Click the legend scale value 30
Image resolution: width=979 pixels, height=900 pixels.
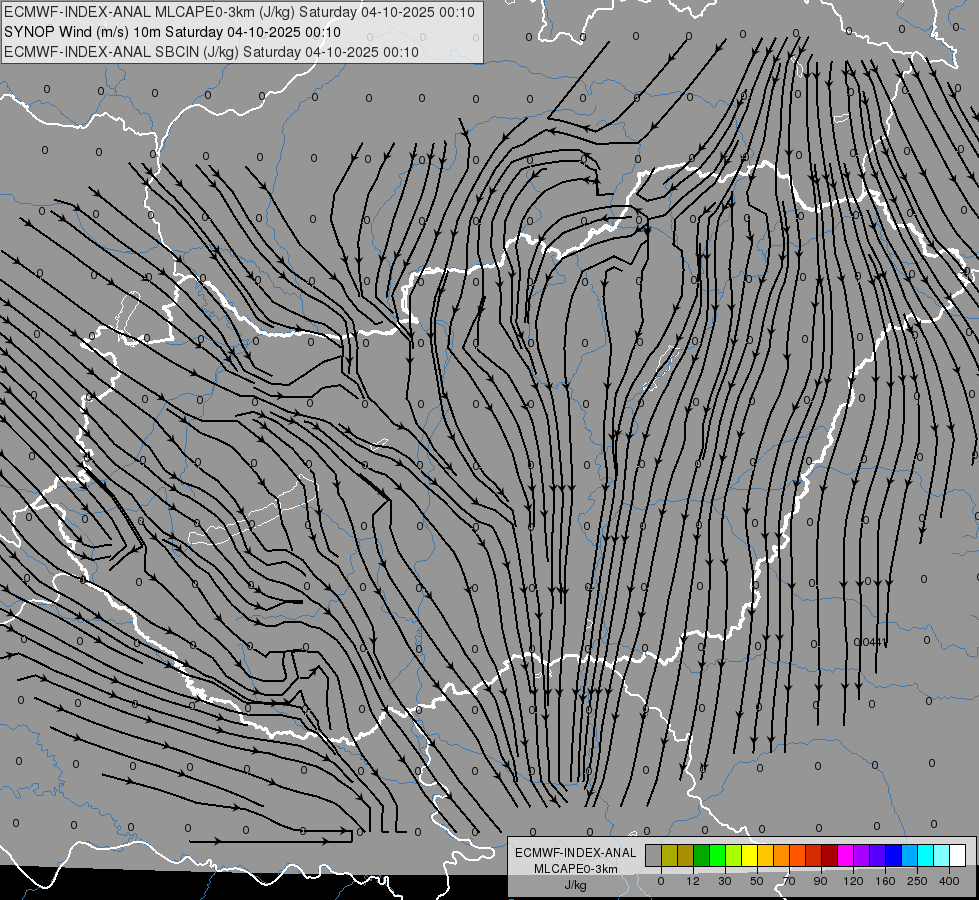[x=725, y=881]
